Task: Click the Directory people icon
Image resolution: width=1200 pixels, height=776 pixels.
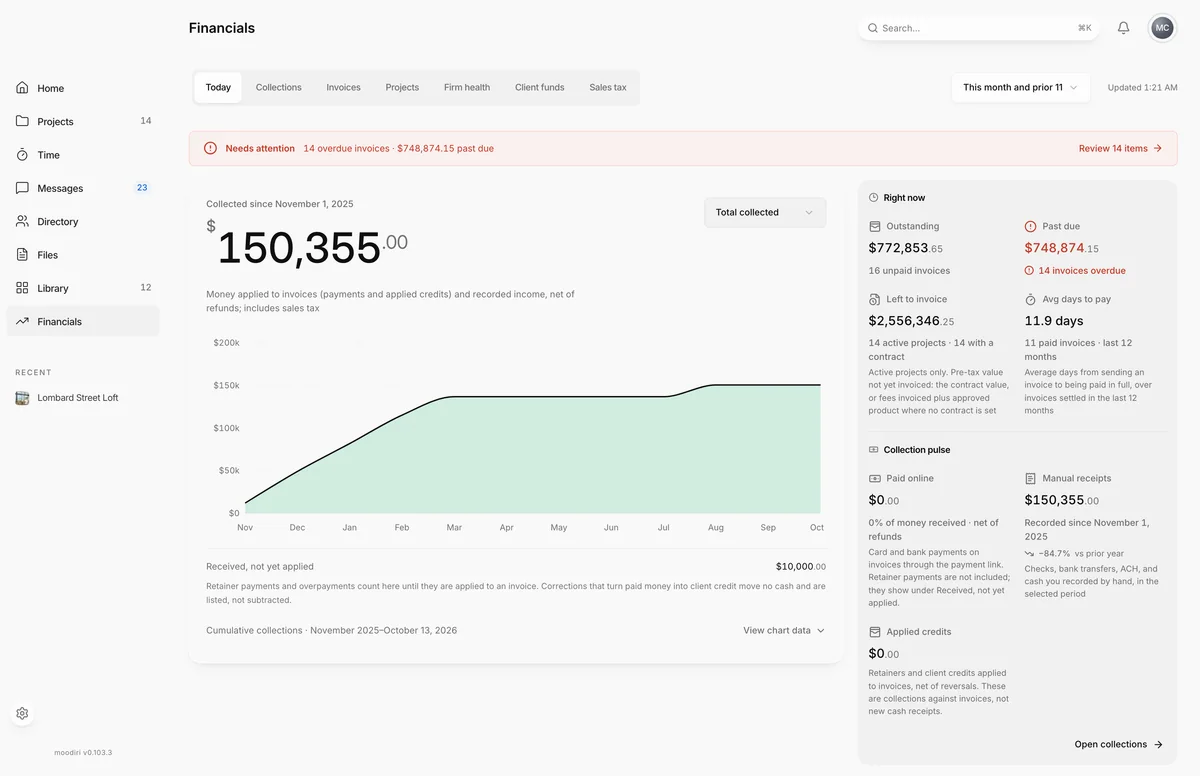Action: [x=22, y=221]
